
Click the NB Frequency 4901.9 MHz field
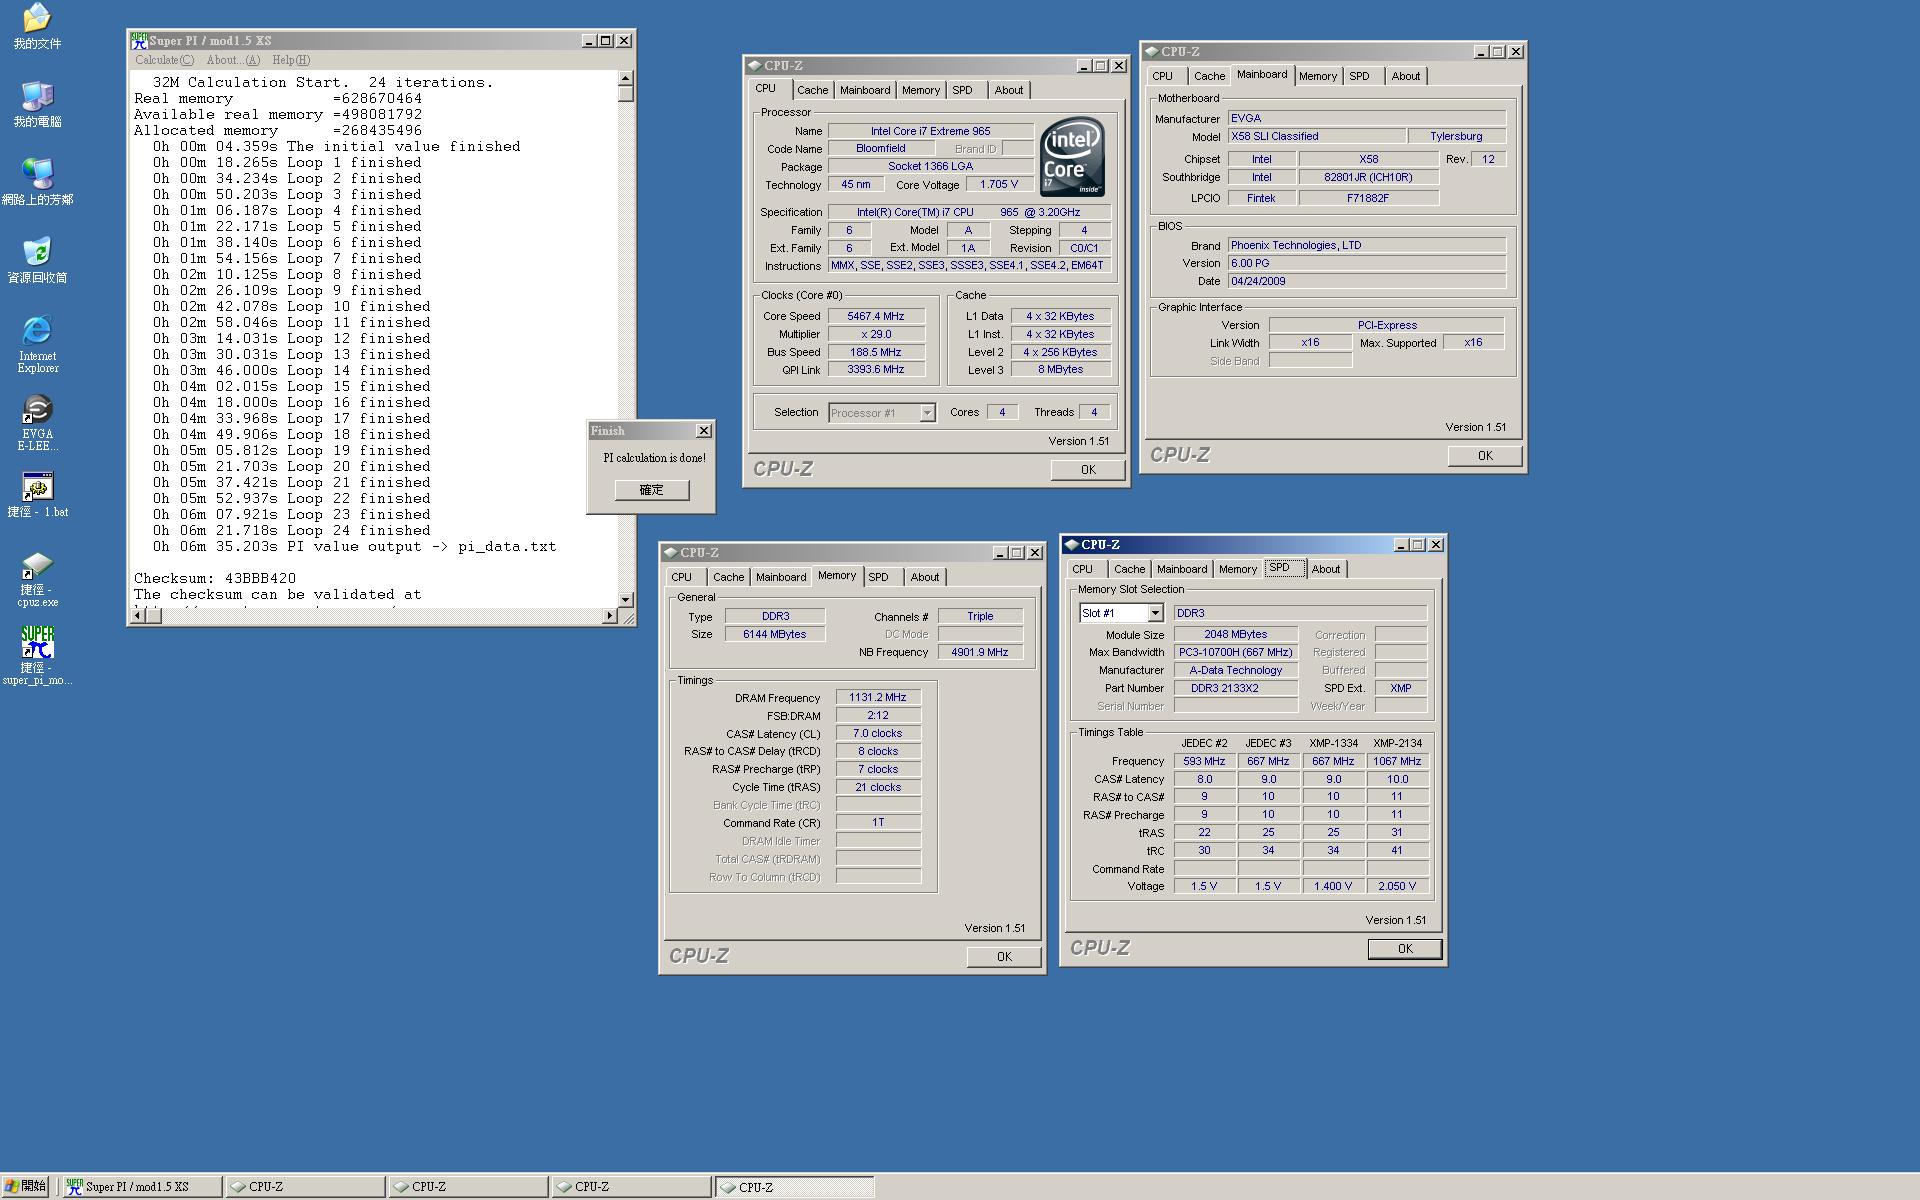980,652
